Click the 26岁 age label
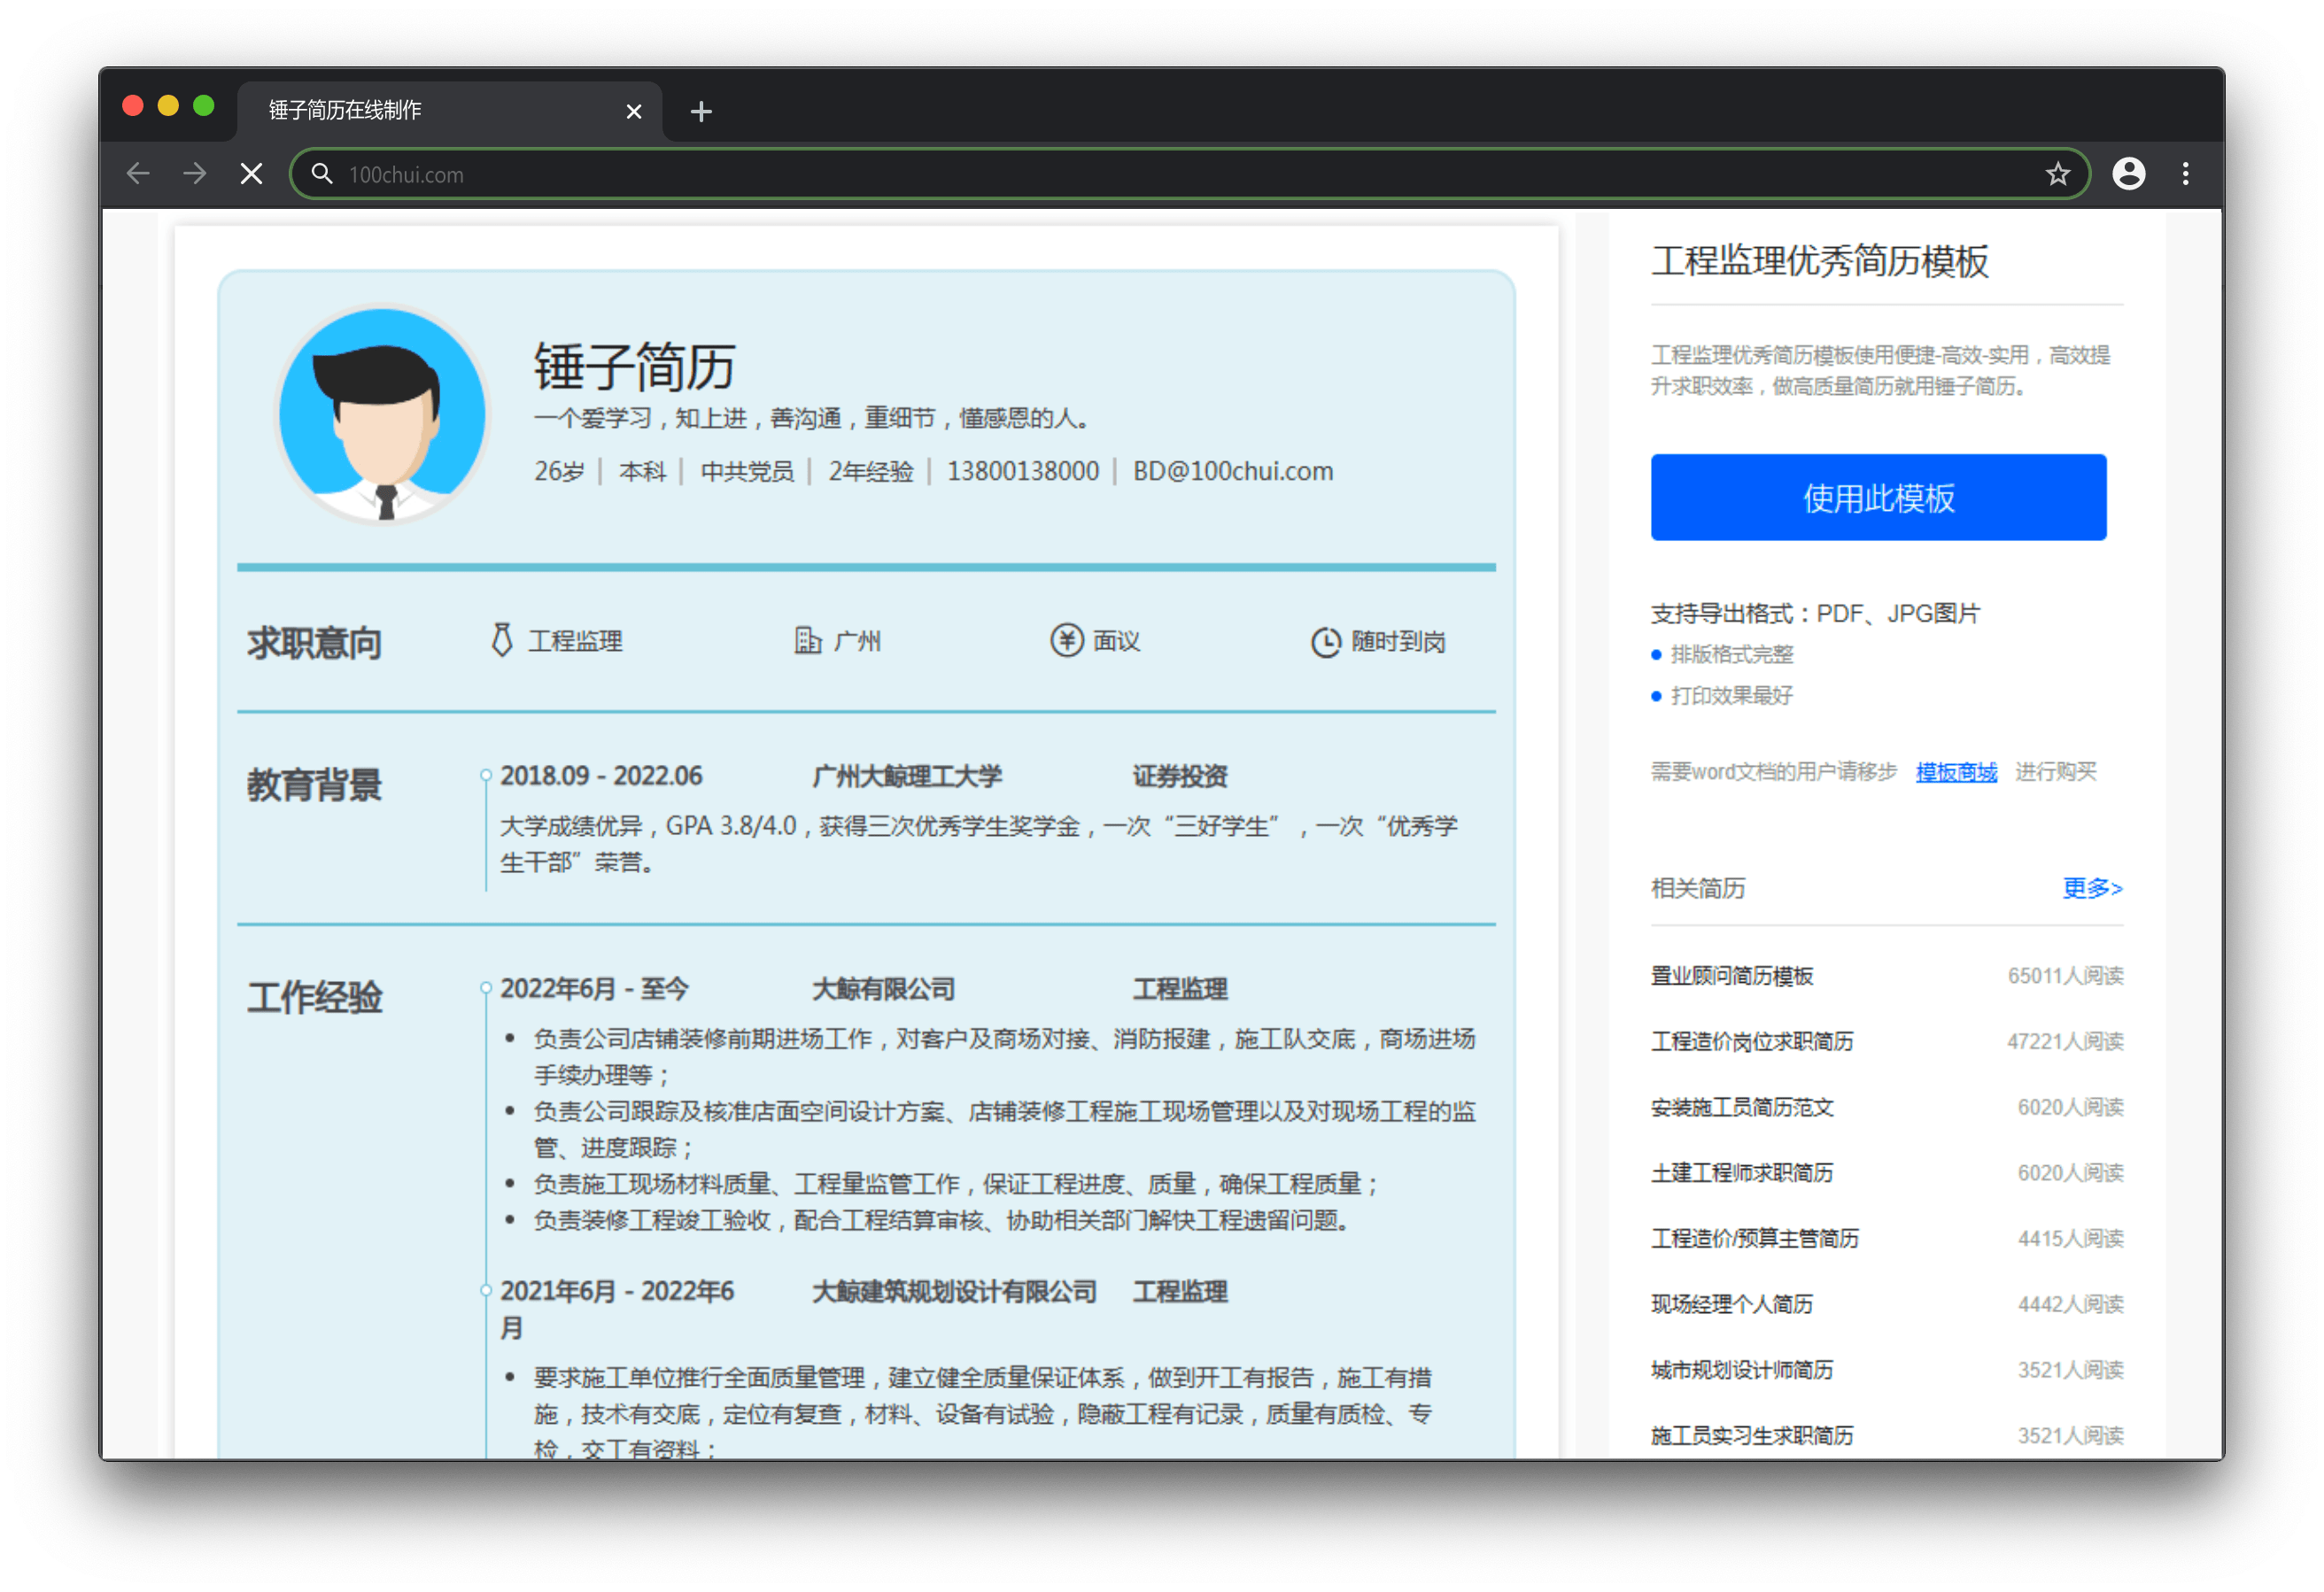Screen dimensions: 2324x1592 tap(559, 471)
